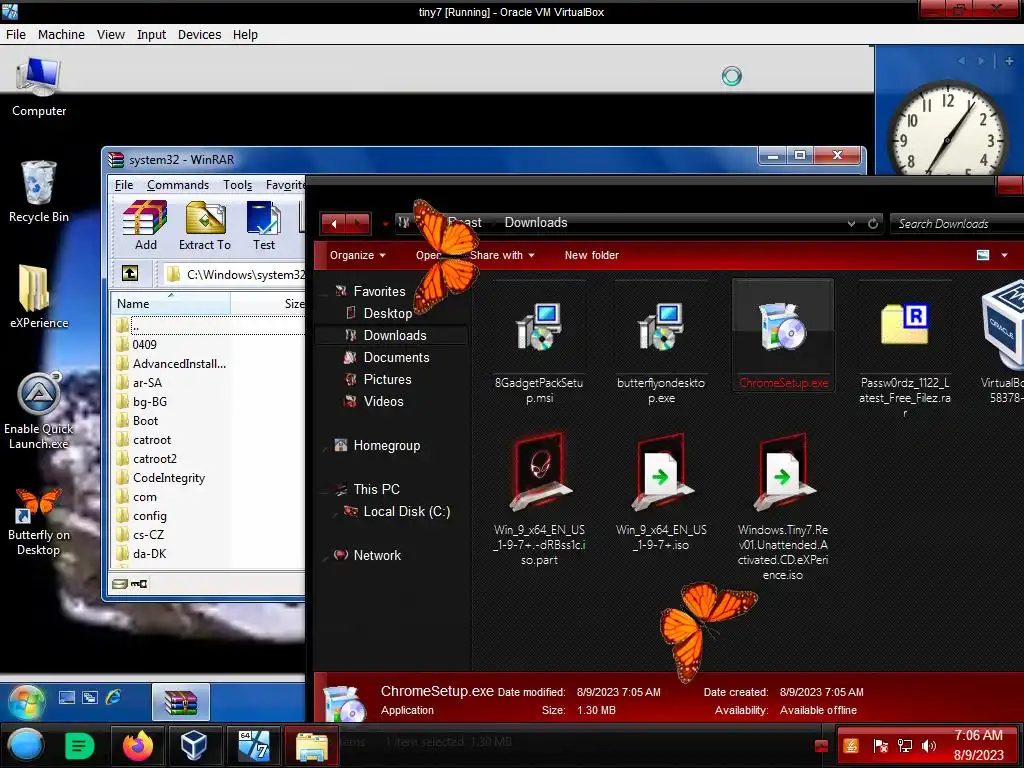Open VirtualBox Help menu
Viewport: 1024px width, 768px height.
click(245, 35)
